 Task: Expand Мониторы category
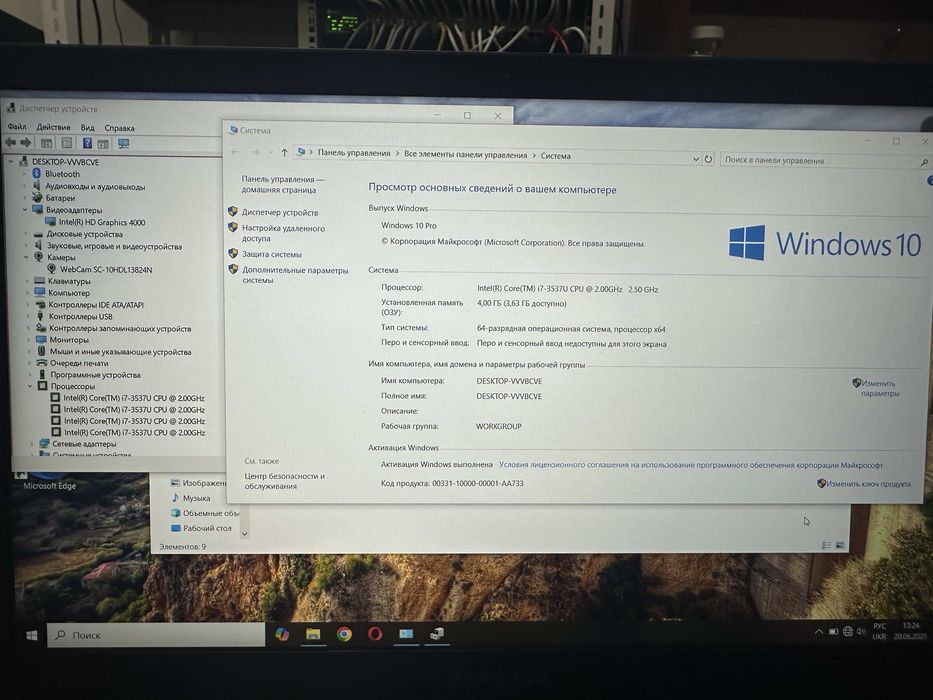28,339
